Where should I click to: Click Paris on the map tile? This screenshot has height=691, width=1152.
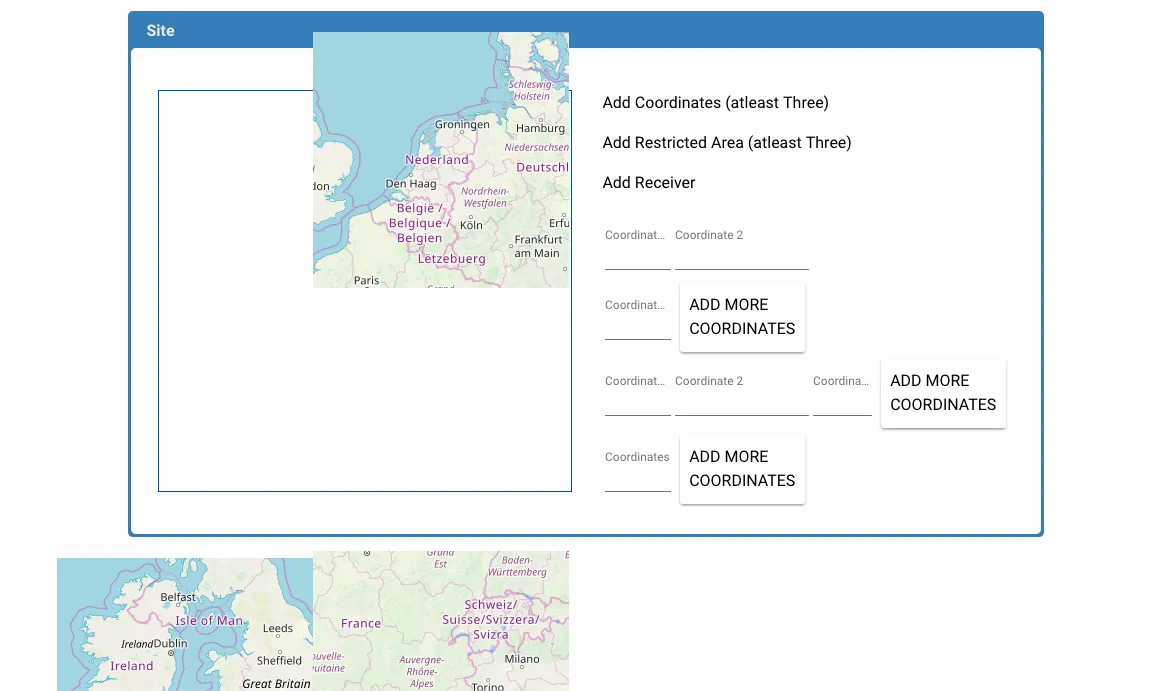(366, 281)
